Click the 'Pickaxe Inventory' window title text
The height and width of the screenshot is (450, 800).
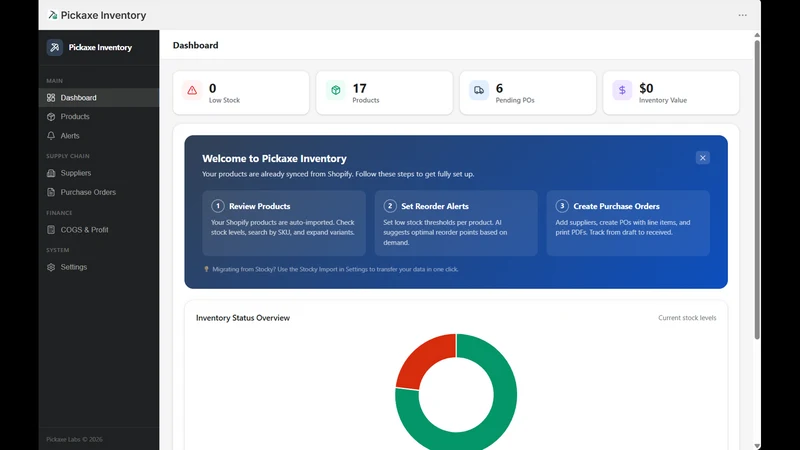tap(103, 15)
